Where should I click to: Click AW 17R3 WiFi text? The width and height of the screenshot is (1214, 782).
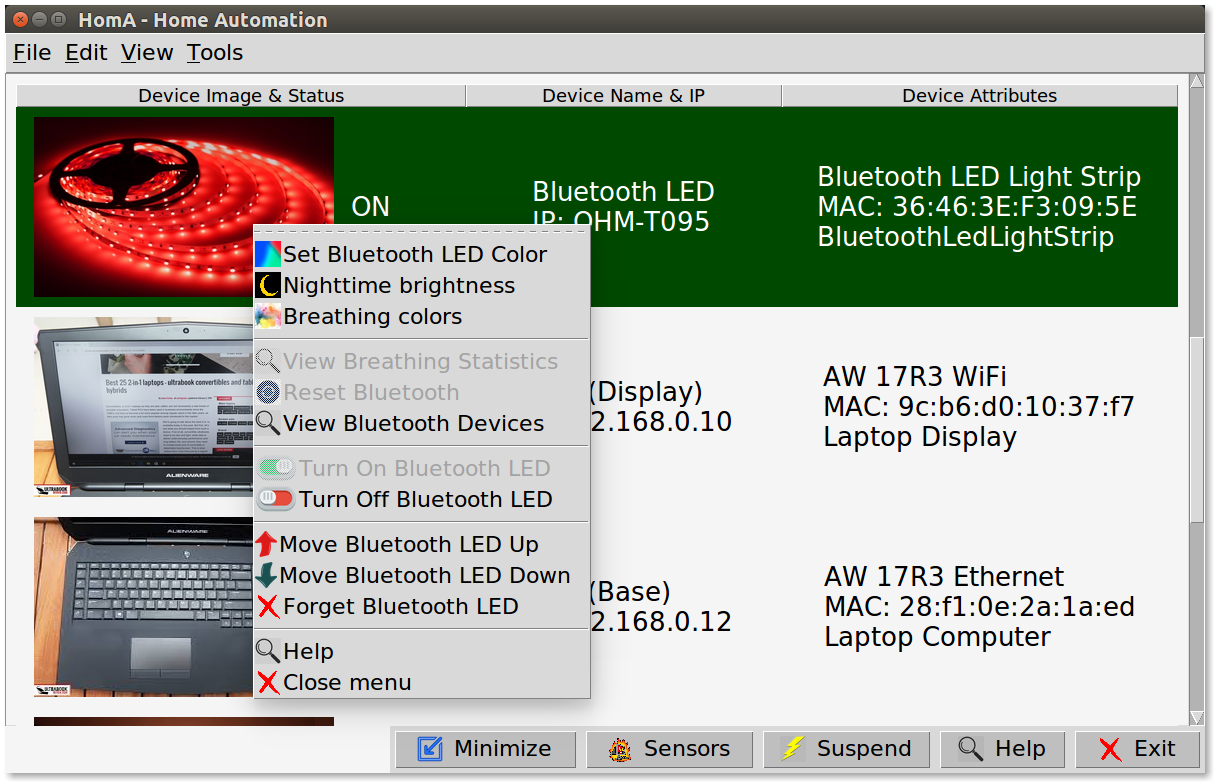point(915,377)
